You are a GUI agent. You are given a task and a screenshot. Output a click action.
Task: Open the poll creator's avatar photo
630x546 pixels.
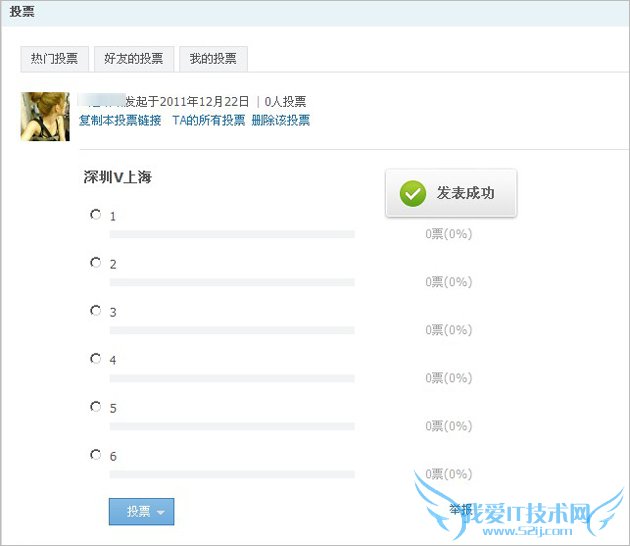(x=45, y=117)
